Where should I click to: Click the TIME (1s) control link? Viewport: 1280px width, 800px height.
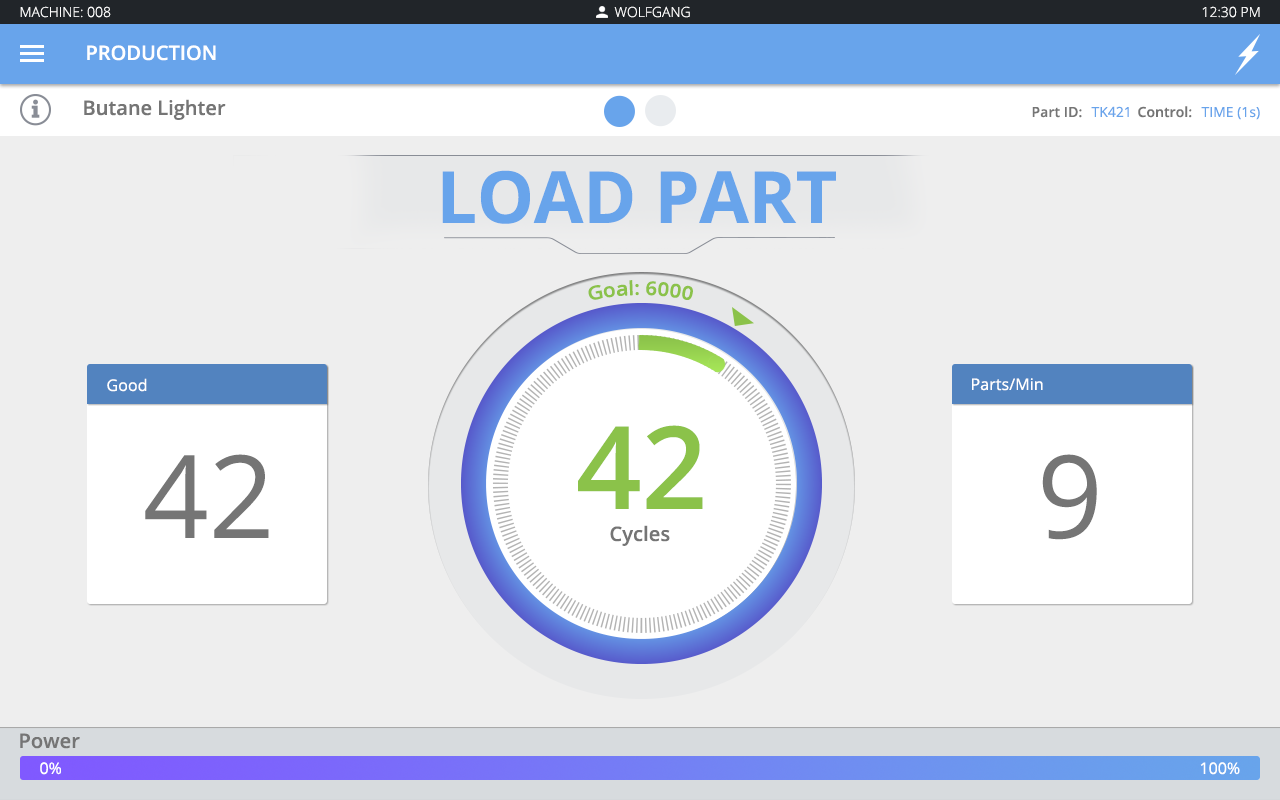[x=1230, y=112]
